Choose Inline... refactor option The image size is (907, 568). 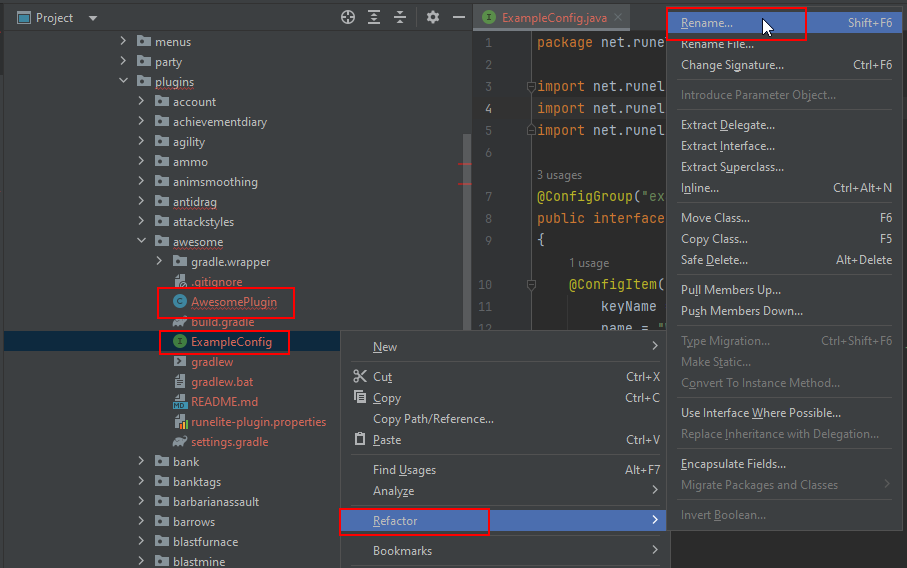click(x=786, y=188)
